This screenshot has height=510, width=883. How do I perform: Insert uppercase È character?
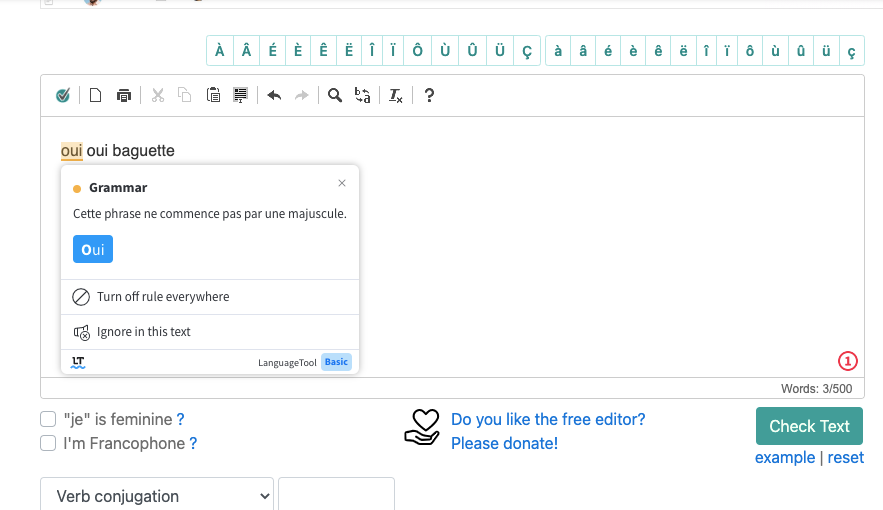tap(298, 51)
